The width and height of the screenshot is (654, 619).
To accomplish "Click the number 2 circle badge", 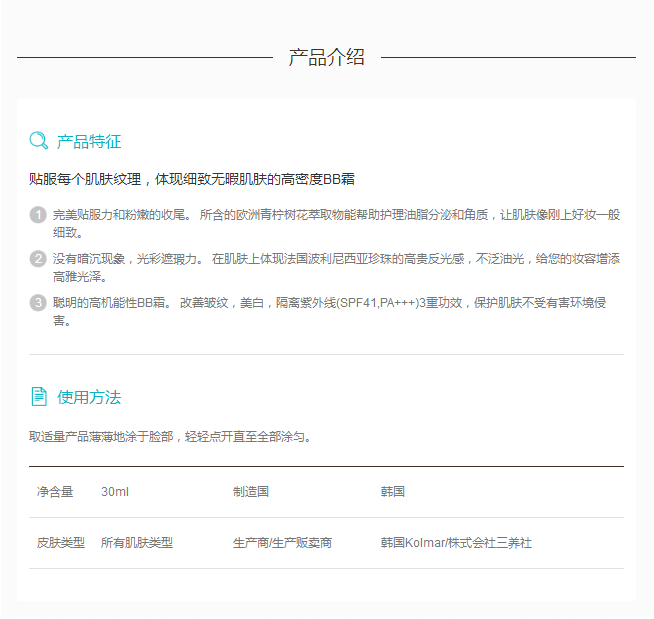I will click(38, 259).
